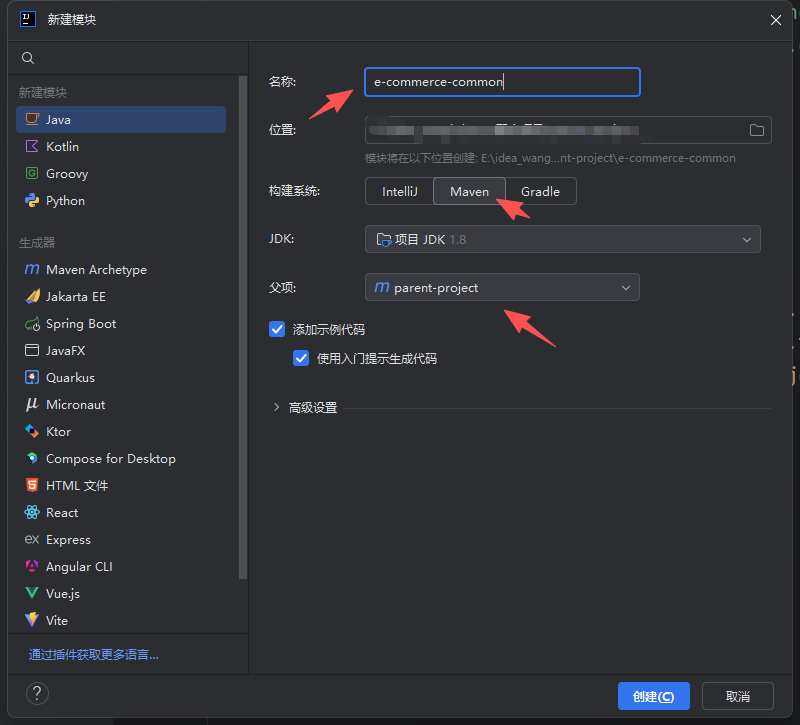Select JavaFX label in list
The width and height of the screenshot is (800, 725).
pos(65,351)
